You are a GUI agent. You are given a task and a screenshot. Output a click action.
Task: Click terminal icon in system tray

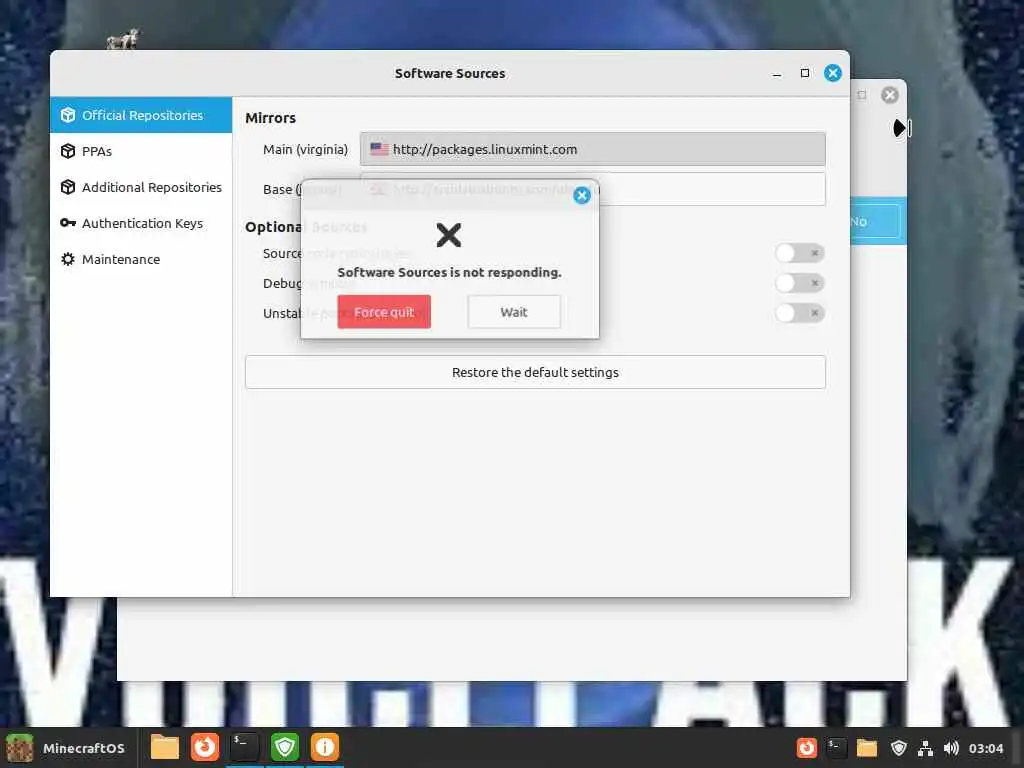coord(836,748)
